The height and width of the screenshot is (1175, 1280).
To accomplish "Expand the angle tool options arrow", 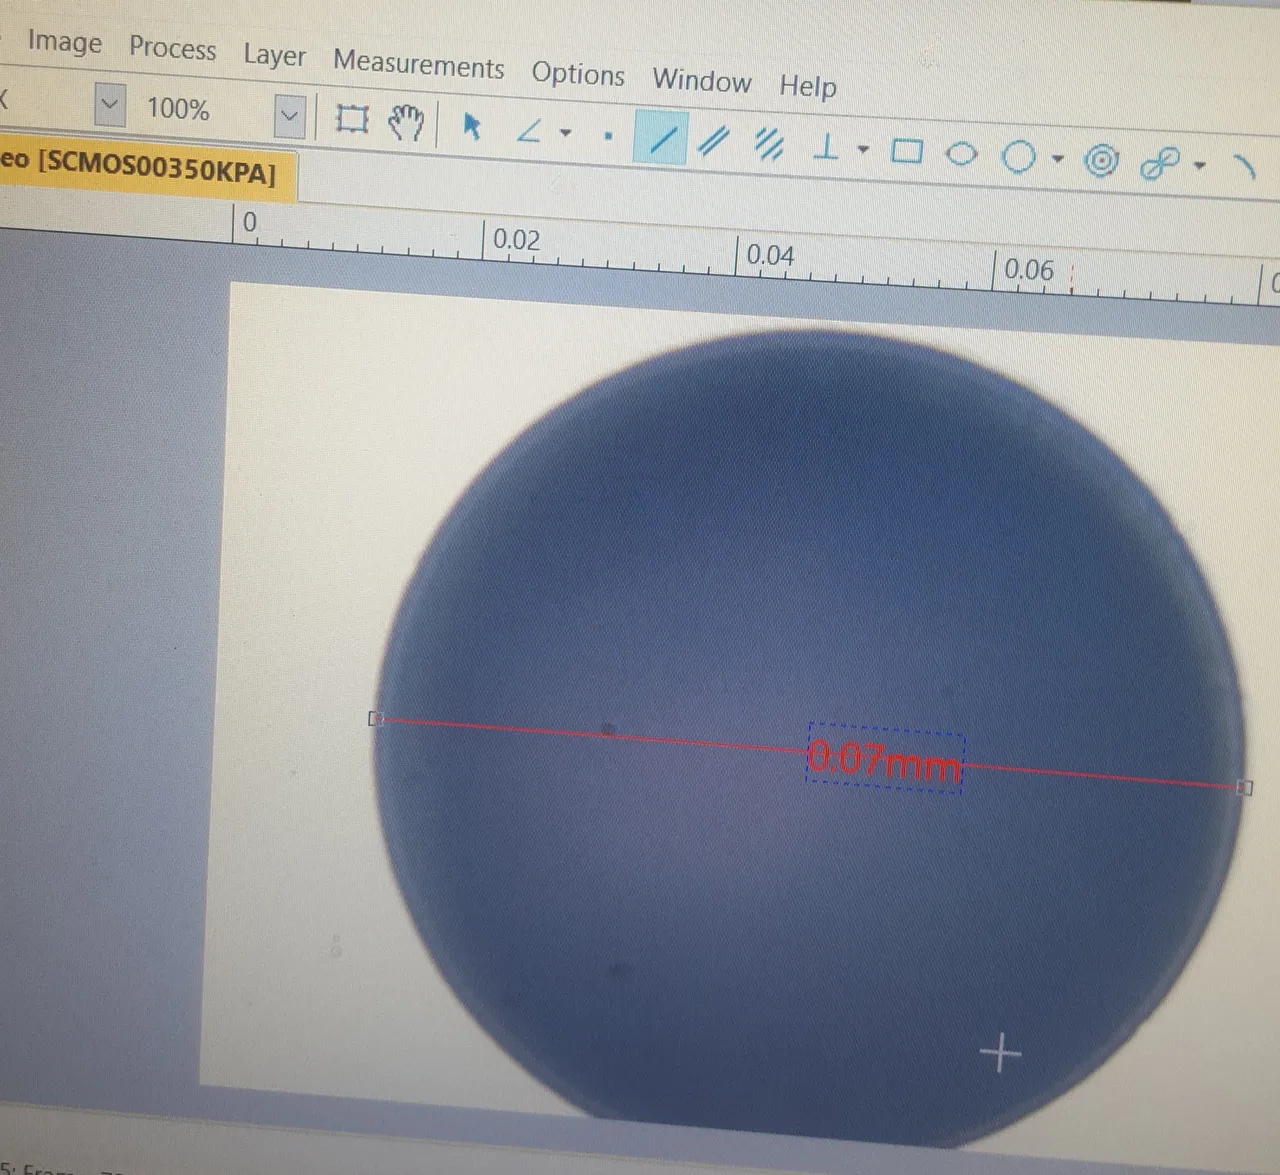I will coord(566,132).
